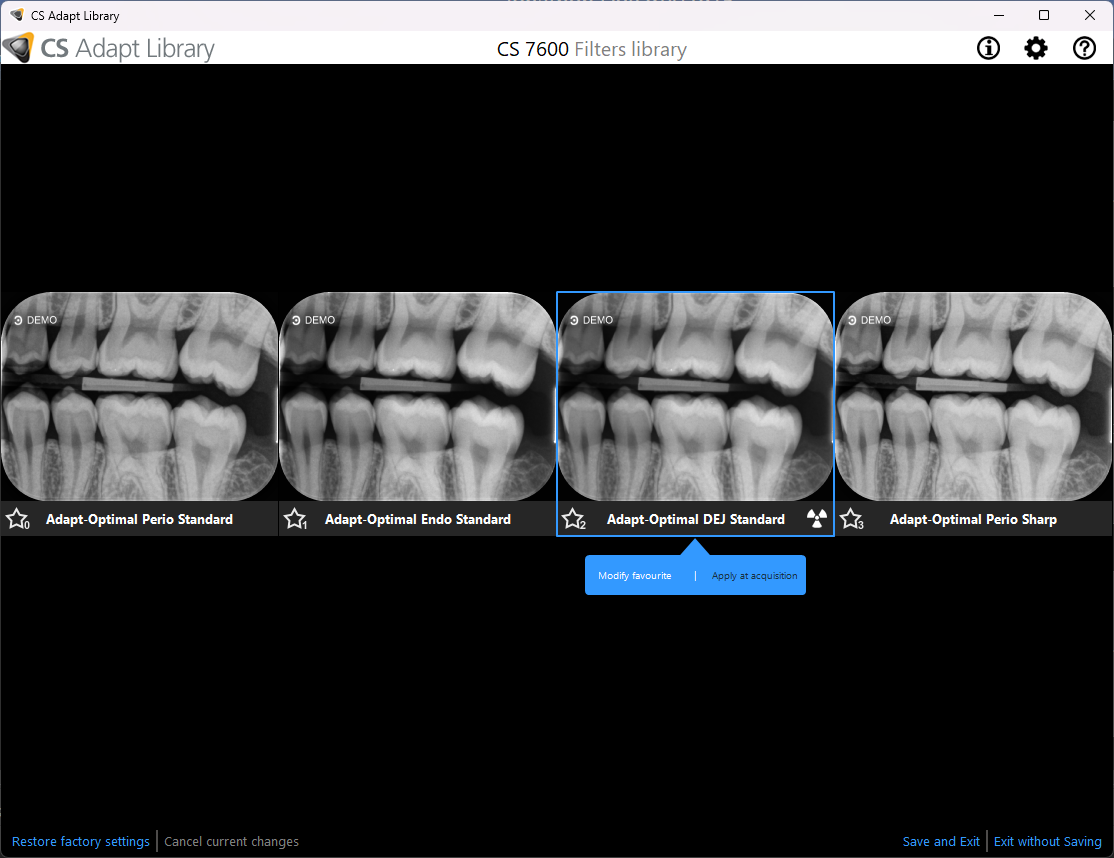Click the Adapt-Optimal DEJ Standard X-ray image
Screen dimensions: 1114x858
point(695,397)
